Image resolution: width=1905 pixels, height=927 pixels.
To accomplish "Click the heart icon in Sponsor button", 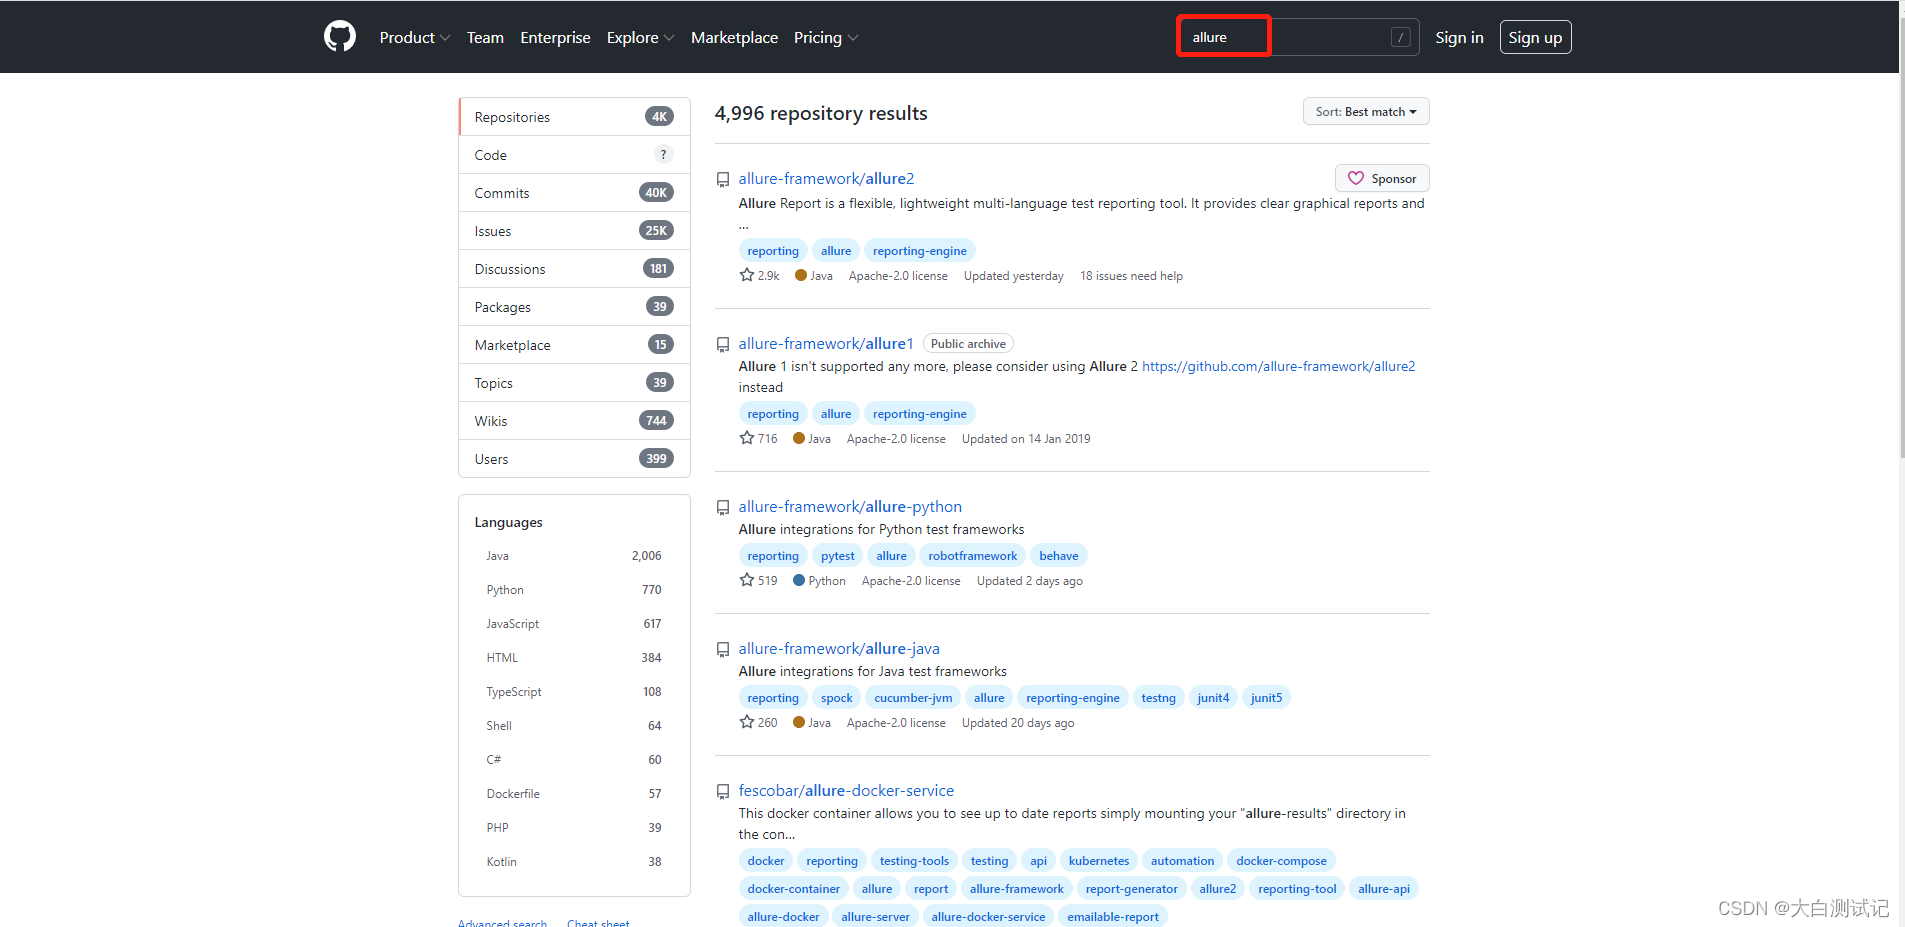I will point(1356,178).
